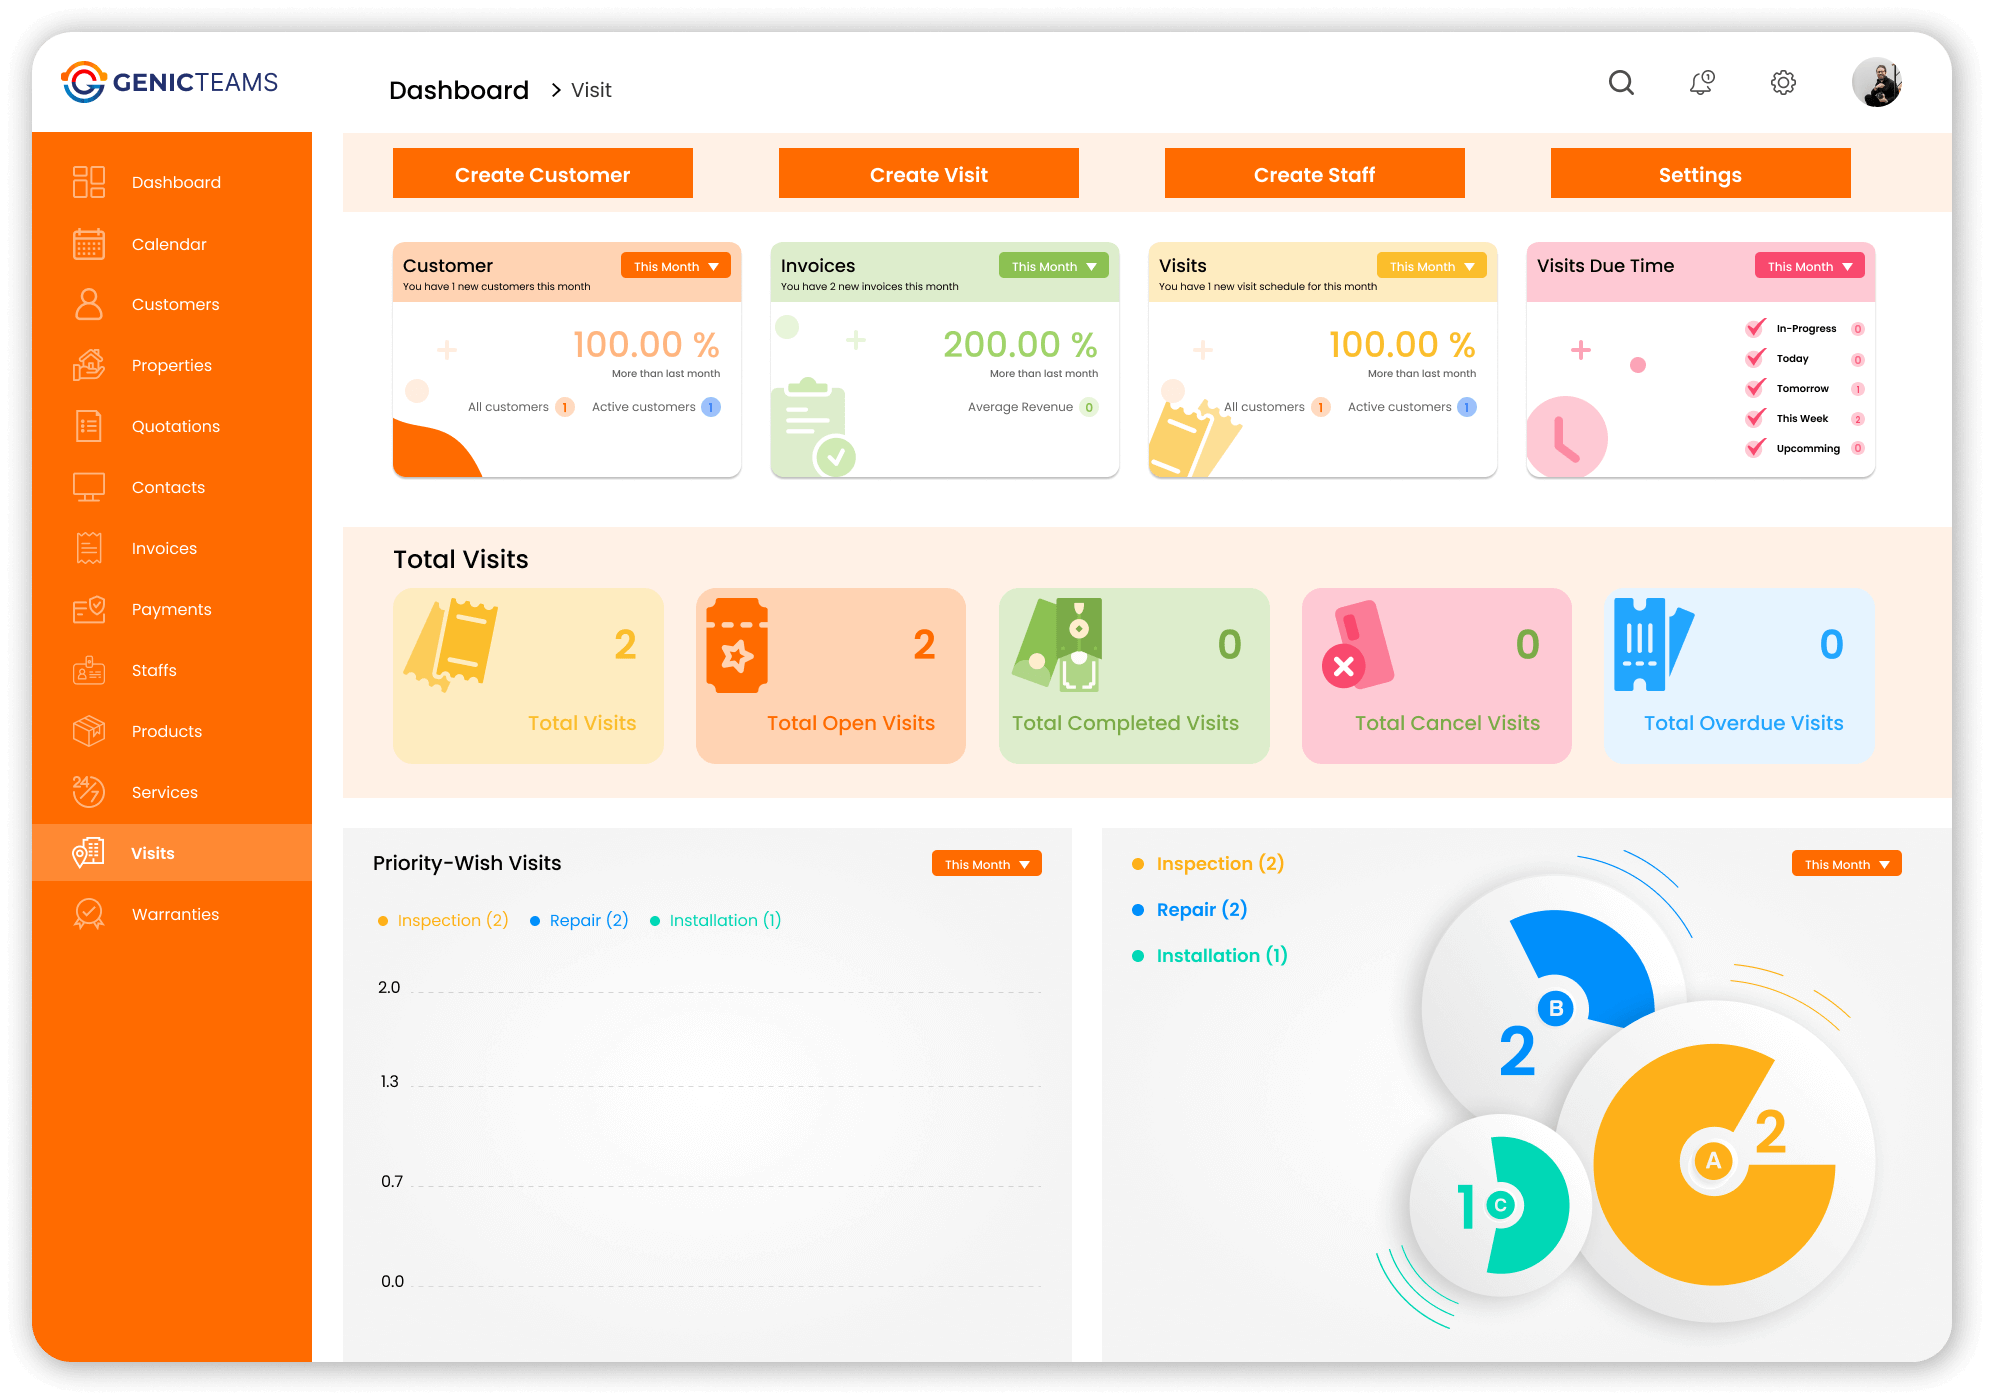Click the Customers icon in sidebar
Viewport: 1990px width, 1400px height.
(x=86, y=303)
